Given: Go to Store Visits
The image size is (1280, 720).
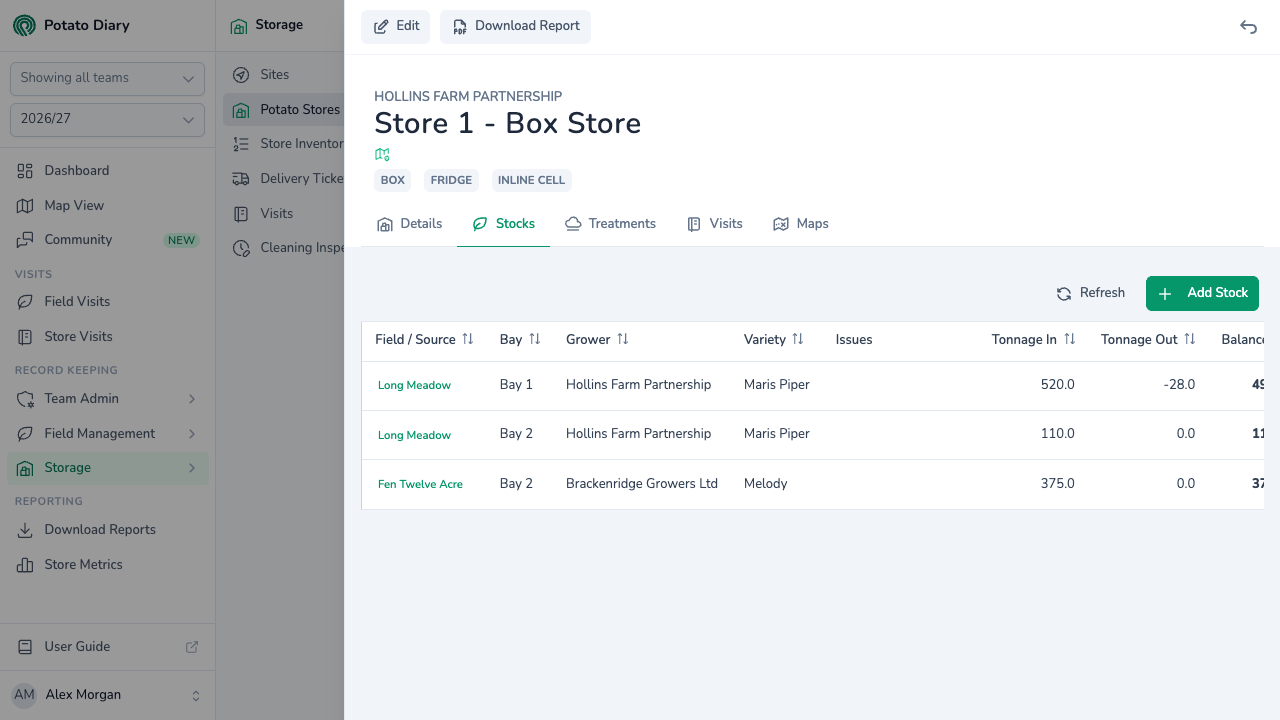Looking at the screenshot, I should 108,336.
